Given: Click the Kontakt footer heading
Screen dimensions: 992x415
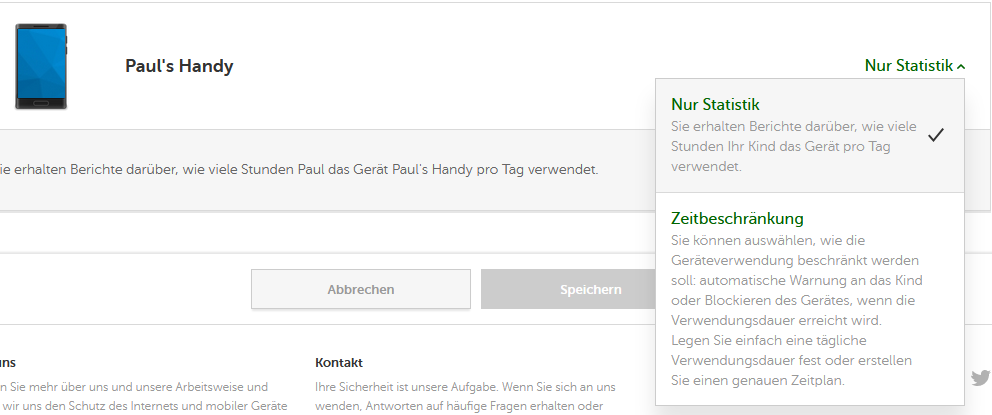Looking at the screenshot, I should (339, 362).
